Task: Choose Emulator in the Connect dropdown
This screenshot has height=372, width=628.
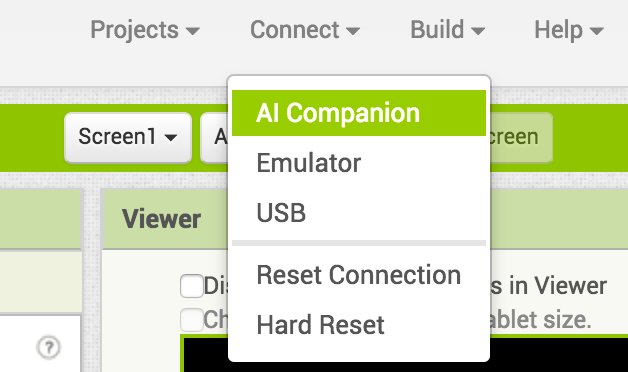Action: point(359,163)
